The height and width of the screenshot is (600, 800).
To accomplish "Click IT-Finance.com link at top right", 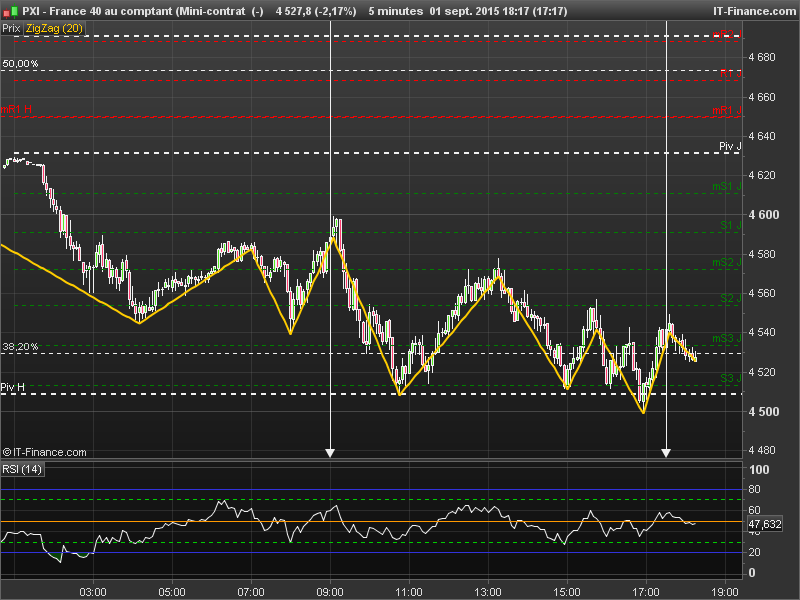I will point(754,11).
